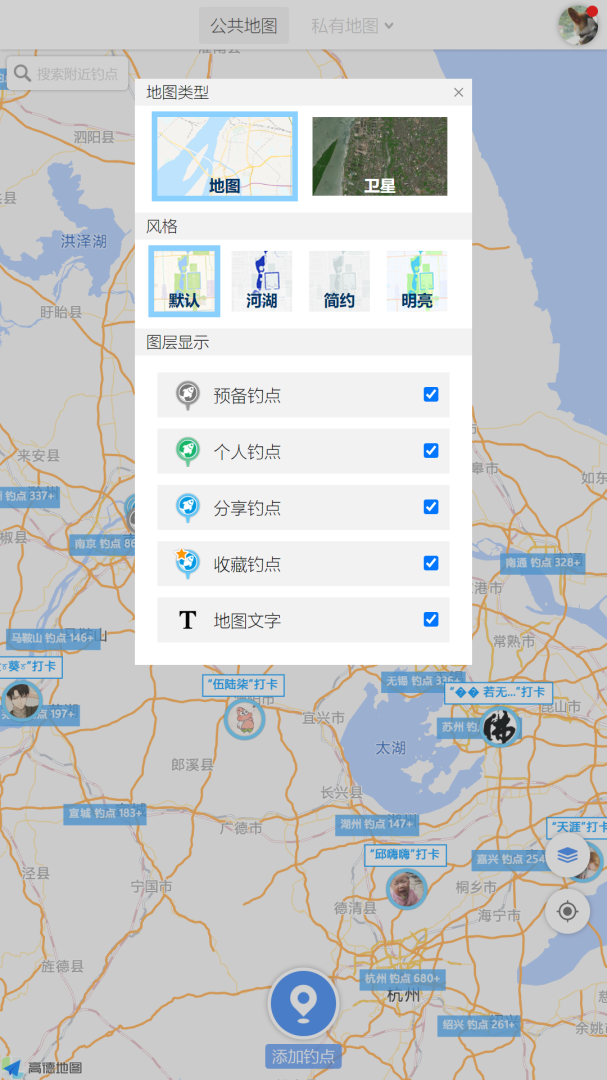The height and width of the screenshot is (1080, 607).
Task: Click the 搜索附近钓点 search field
Action: coord(77,73)
